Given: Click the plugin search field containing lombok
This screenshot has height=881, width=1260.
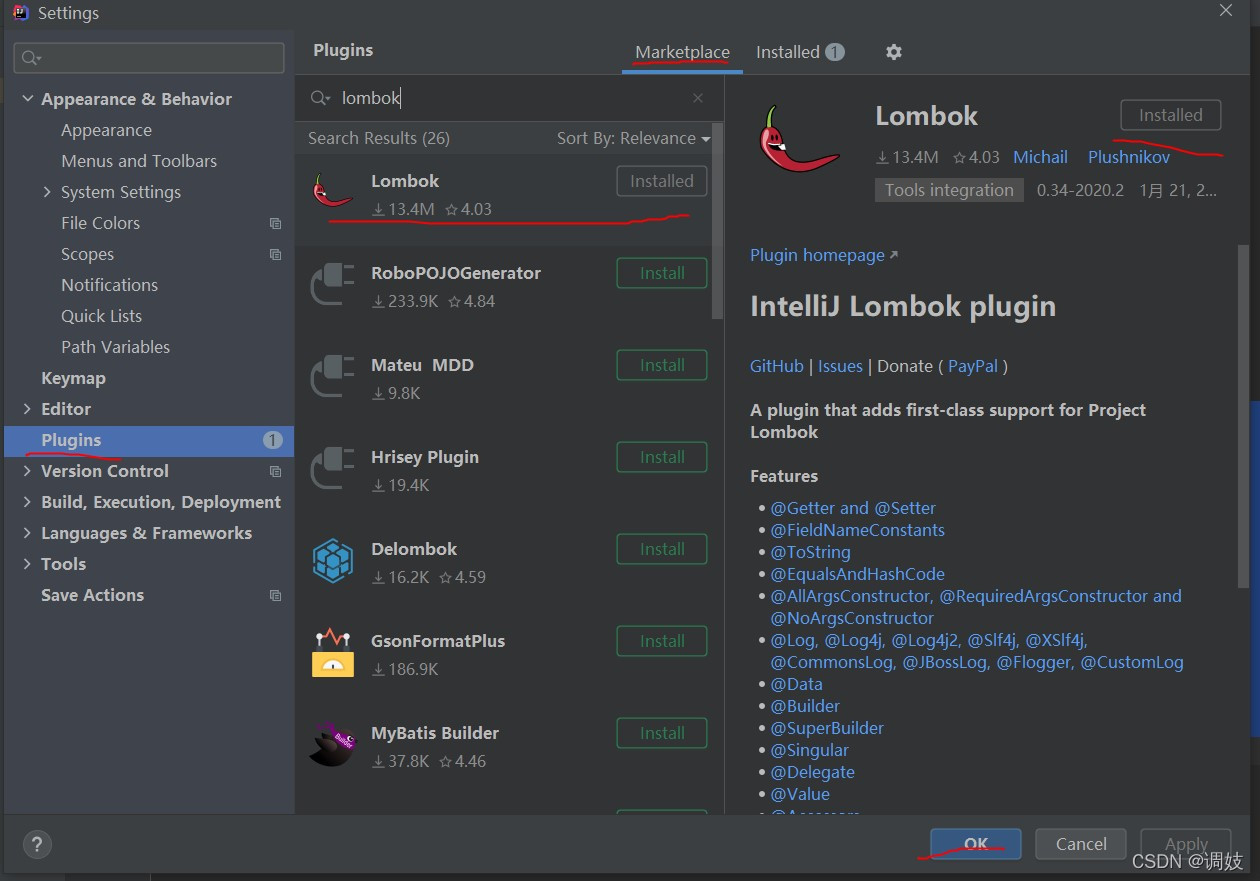Looking at the screenshot, I should pos(510,98).
